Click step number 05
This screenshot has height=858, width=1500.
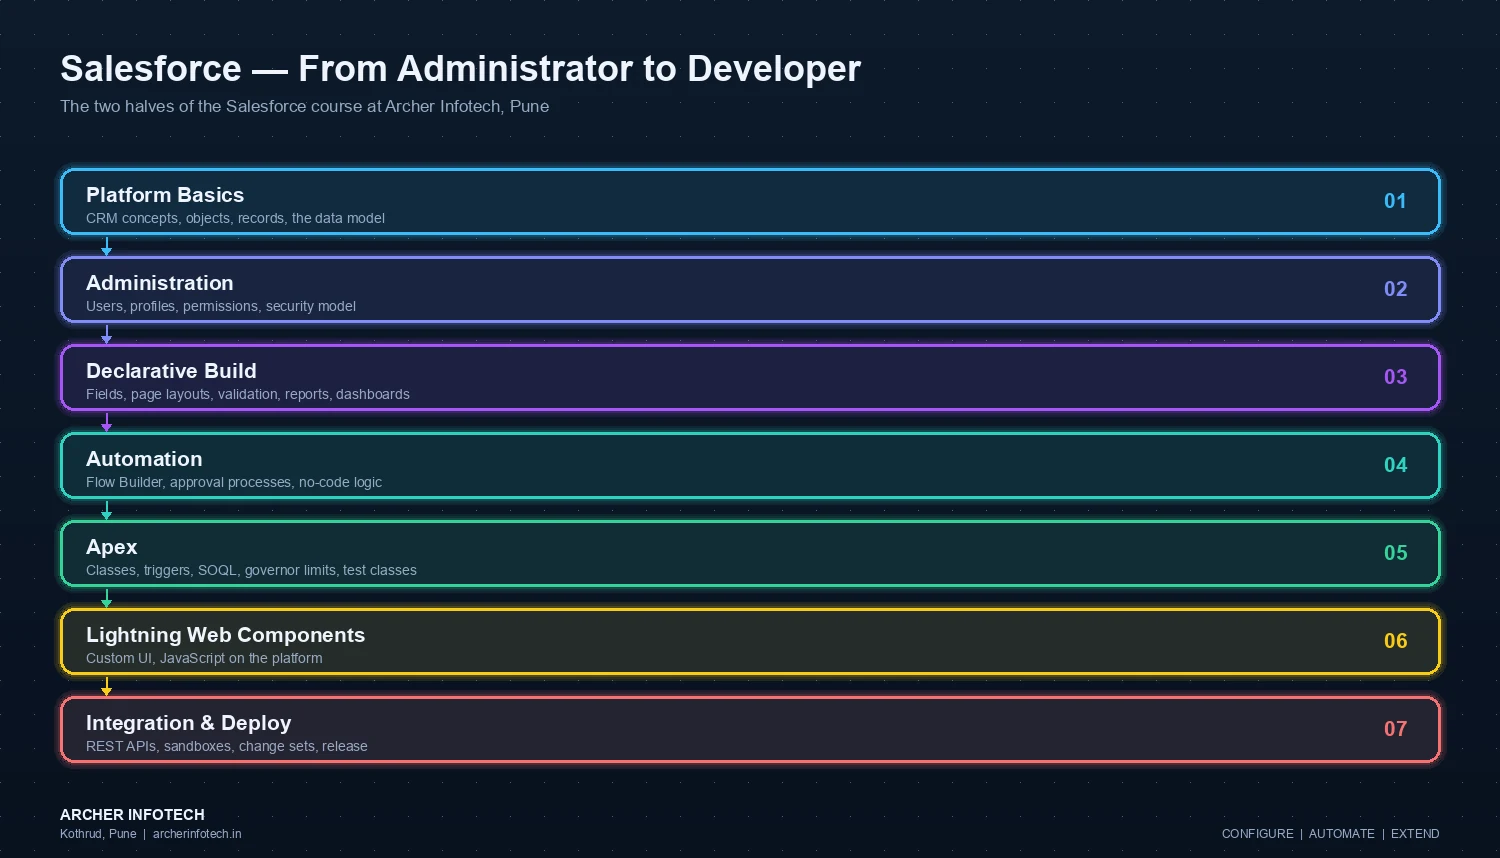click(x=1395, y=553)
